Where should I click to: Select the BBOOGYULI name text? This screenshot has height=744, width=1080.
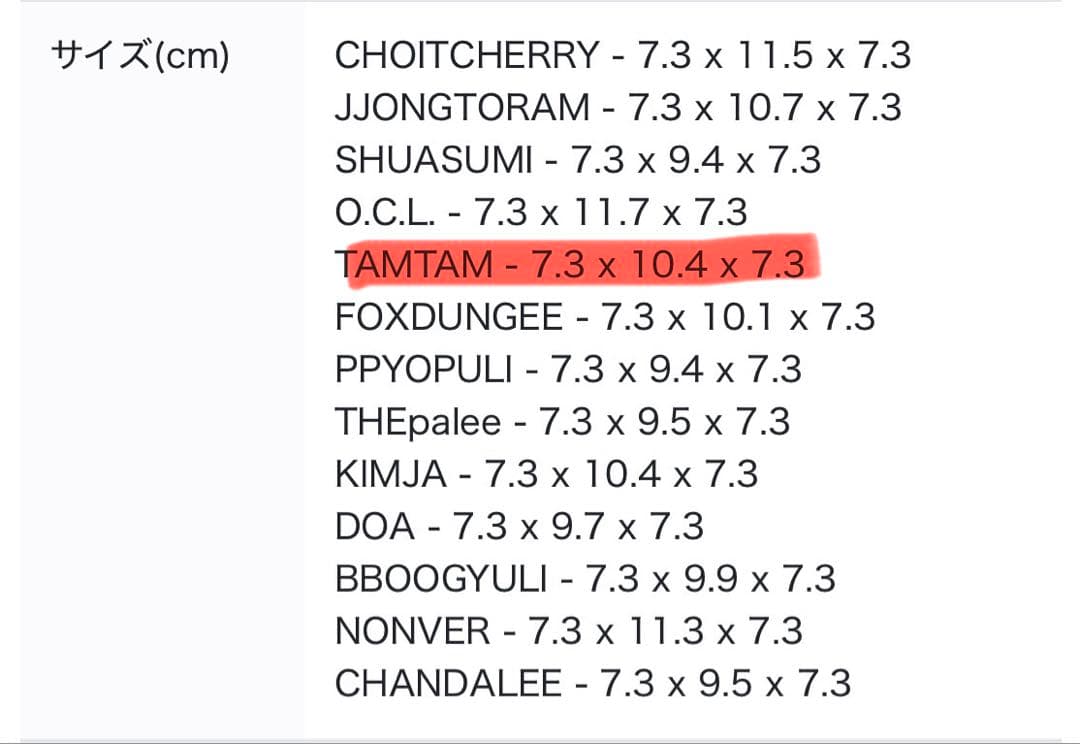pos(441,579)
